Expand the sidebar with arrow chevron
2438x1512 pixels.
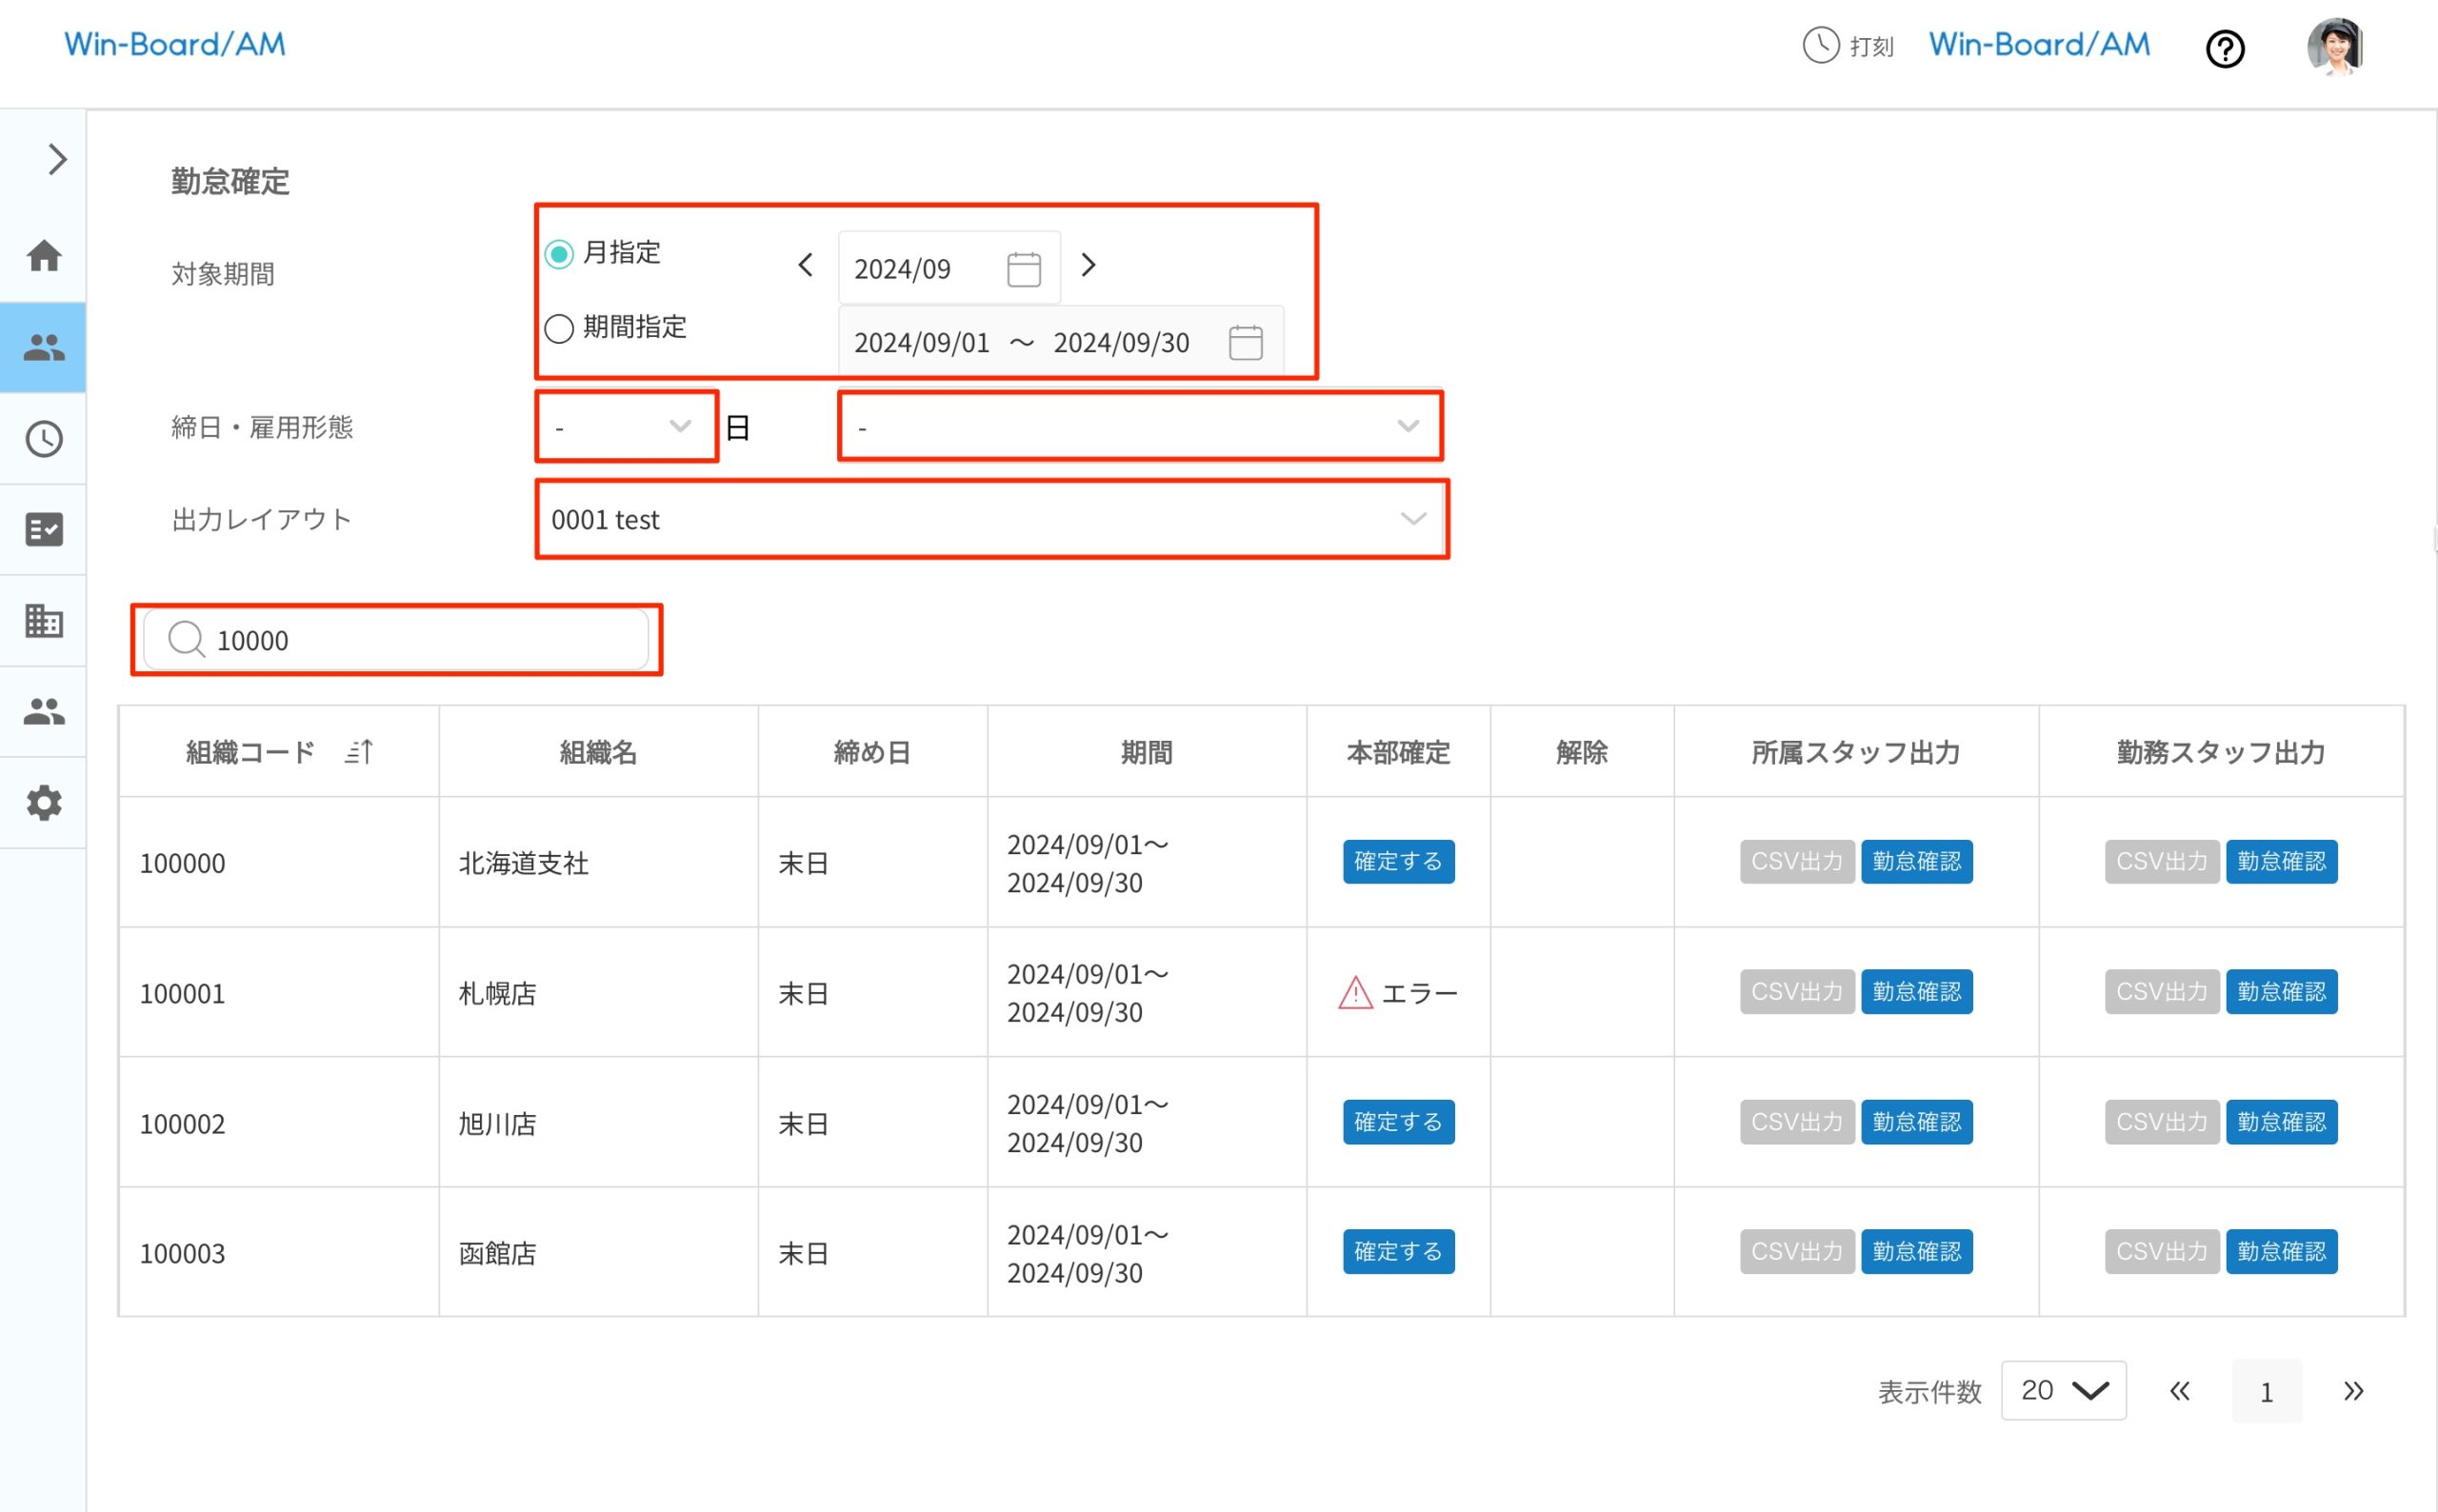57,159
